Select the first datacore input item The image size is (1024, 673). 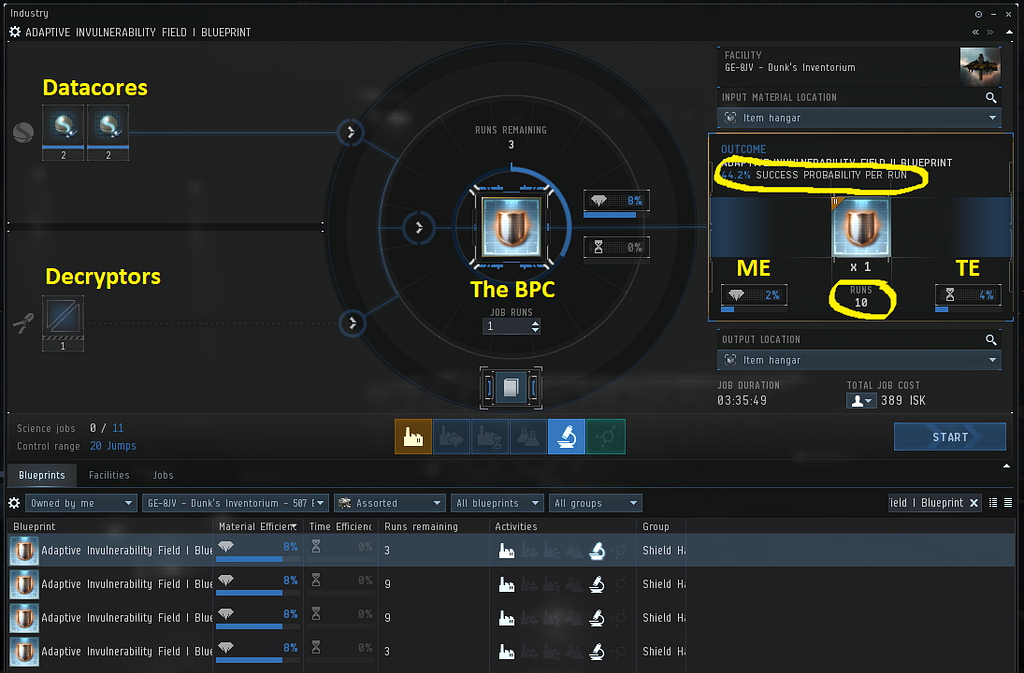point(63,133)
